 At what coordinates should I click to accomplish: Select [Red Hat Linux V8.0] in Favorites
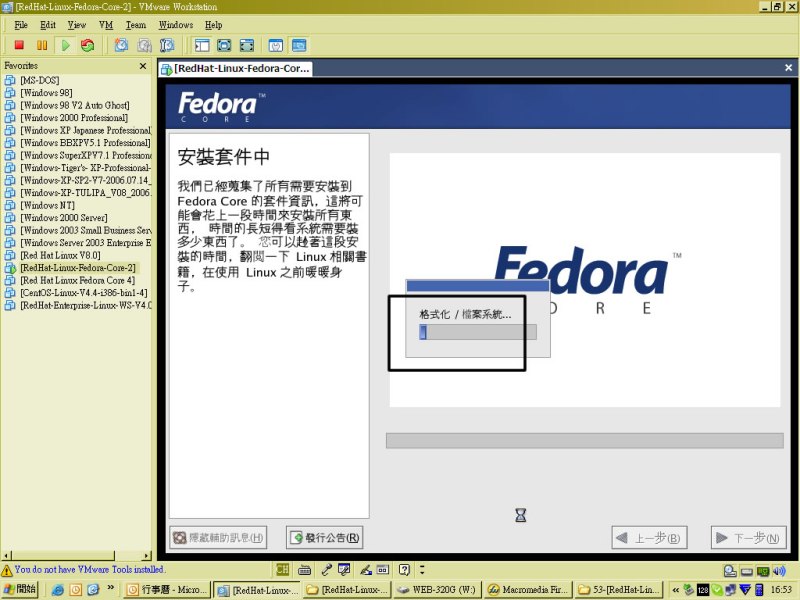click(60, 256)
